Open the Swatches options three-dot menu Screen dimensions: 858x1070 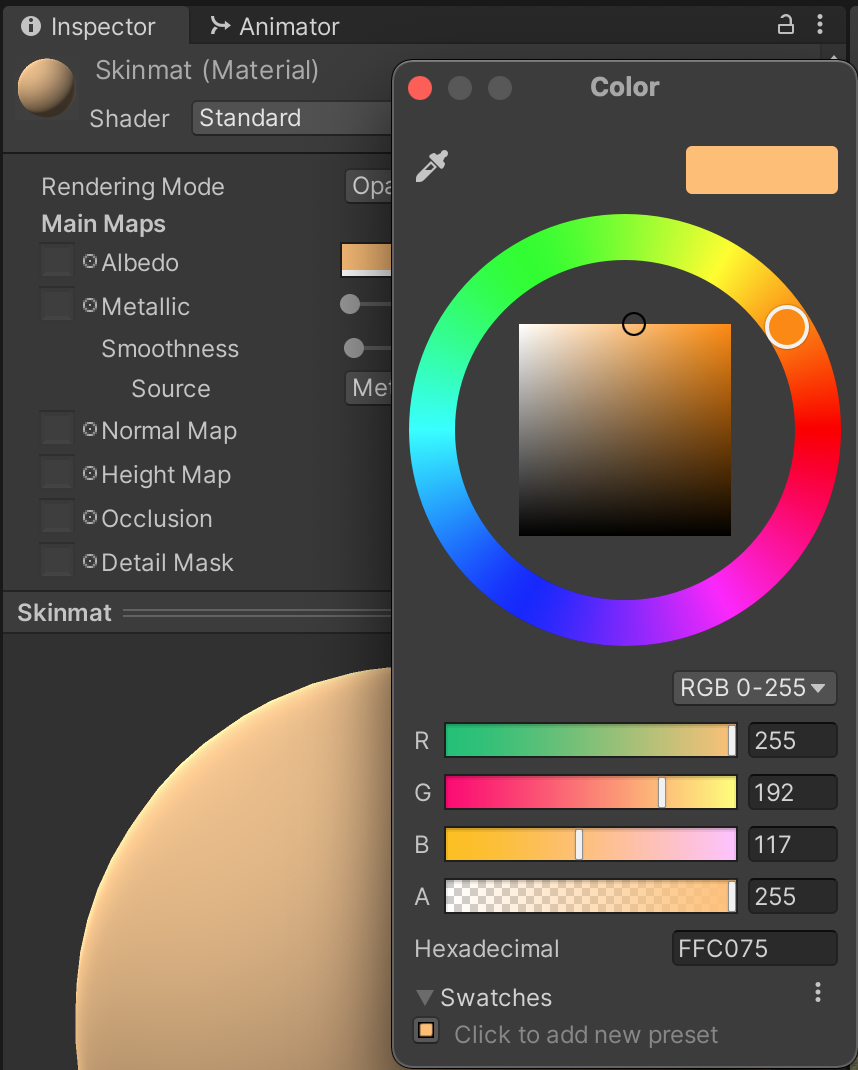[x=818, y=992]
